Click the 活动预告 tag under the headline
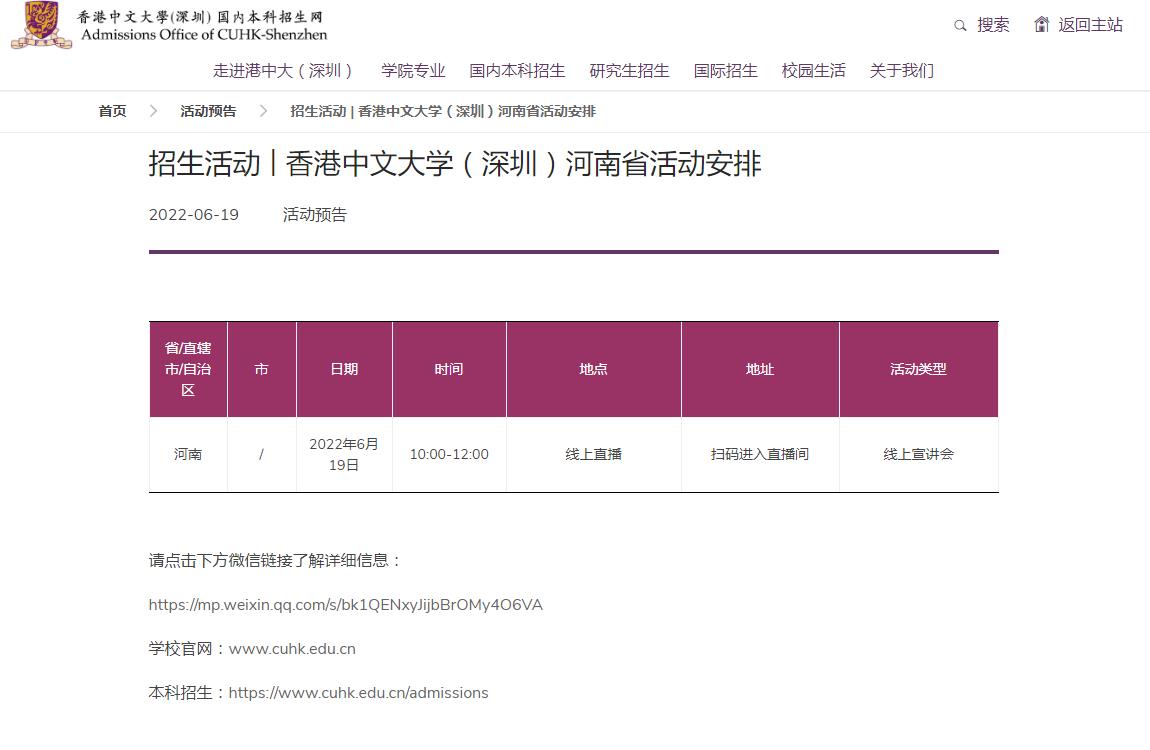The height and width of the screenshot is (750, 1150). [x=315, y=215]
